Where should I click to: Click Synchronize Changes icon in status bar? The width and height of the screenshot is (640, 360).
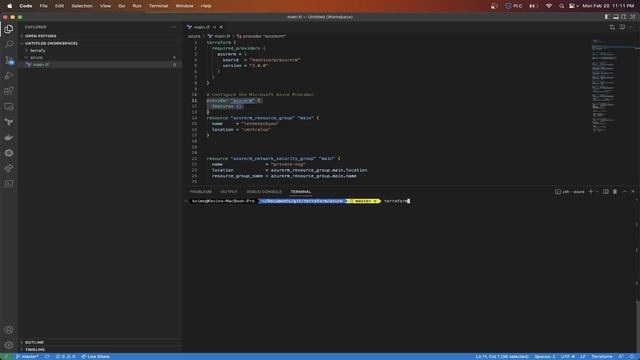(47, 356)
